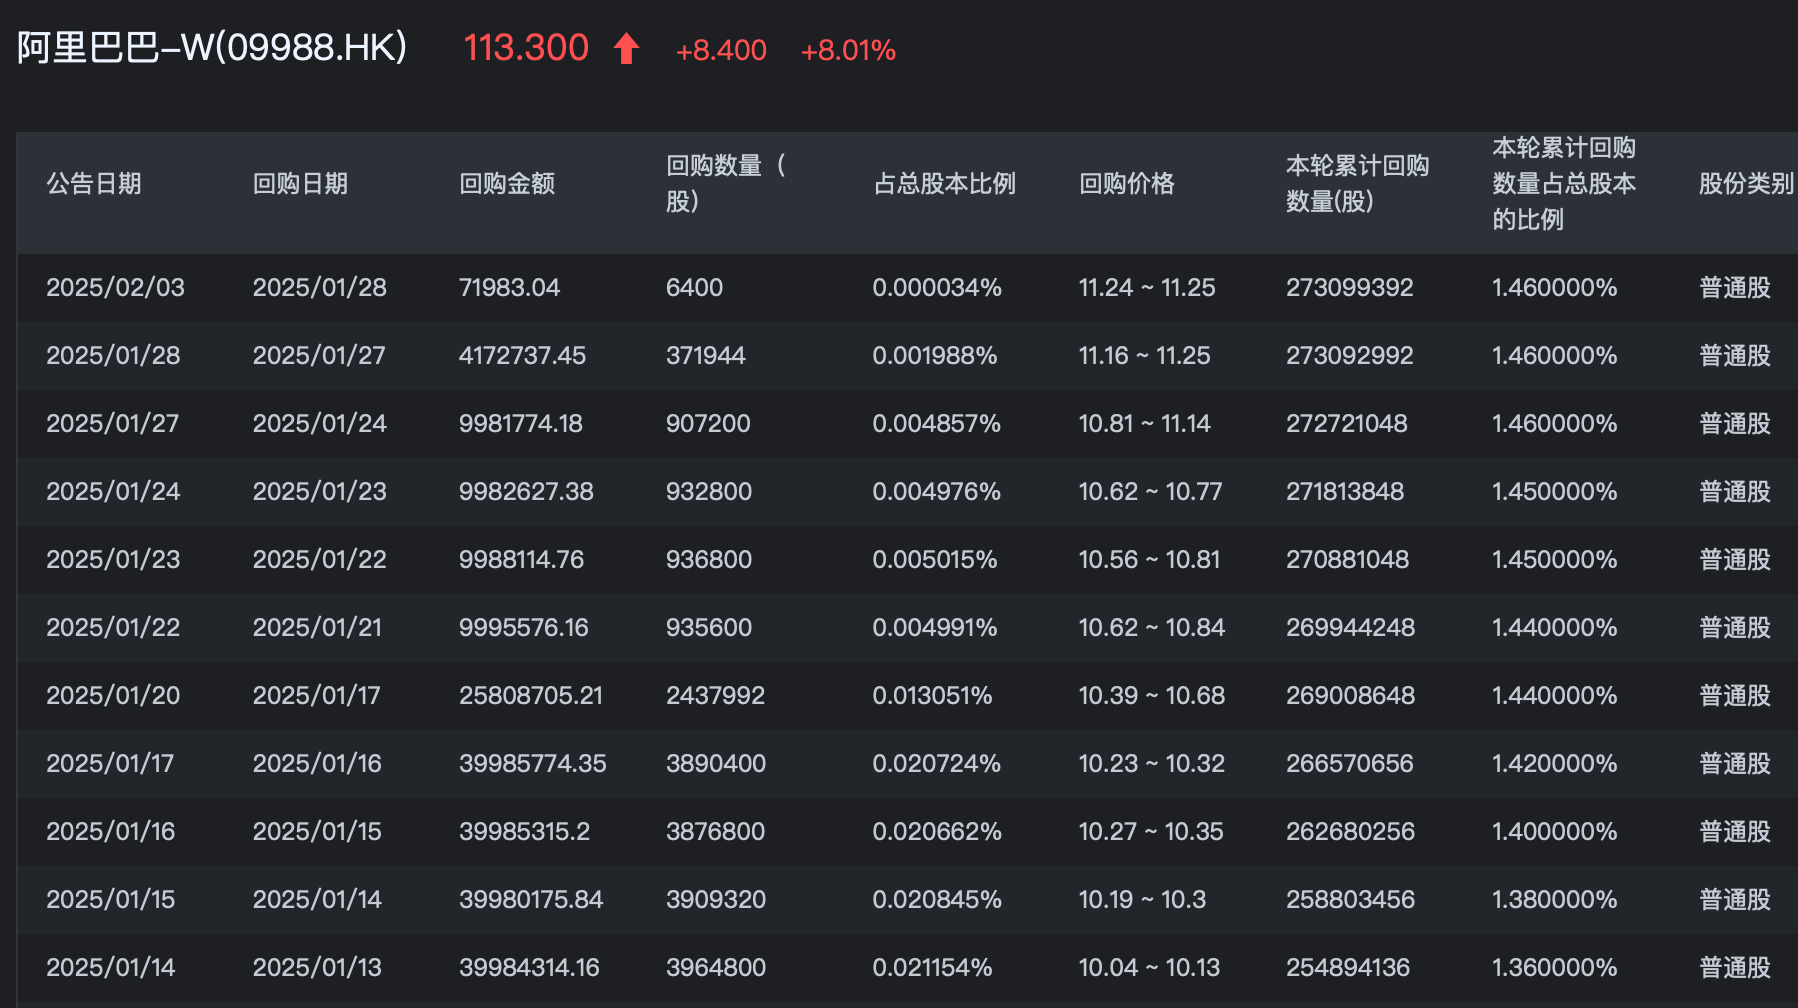The width and height of the screenshot is (1798, 1008).
Task: Click price range 11.24 ~ 11.25
Action: pyautogui.click(x=1147, y=288)
